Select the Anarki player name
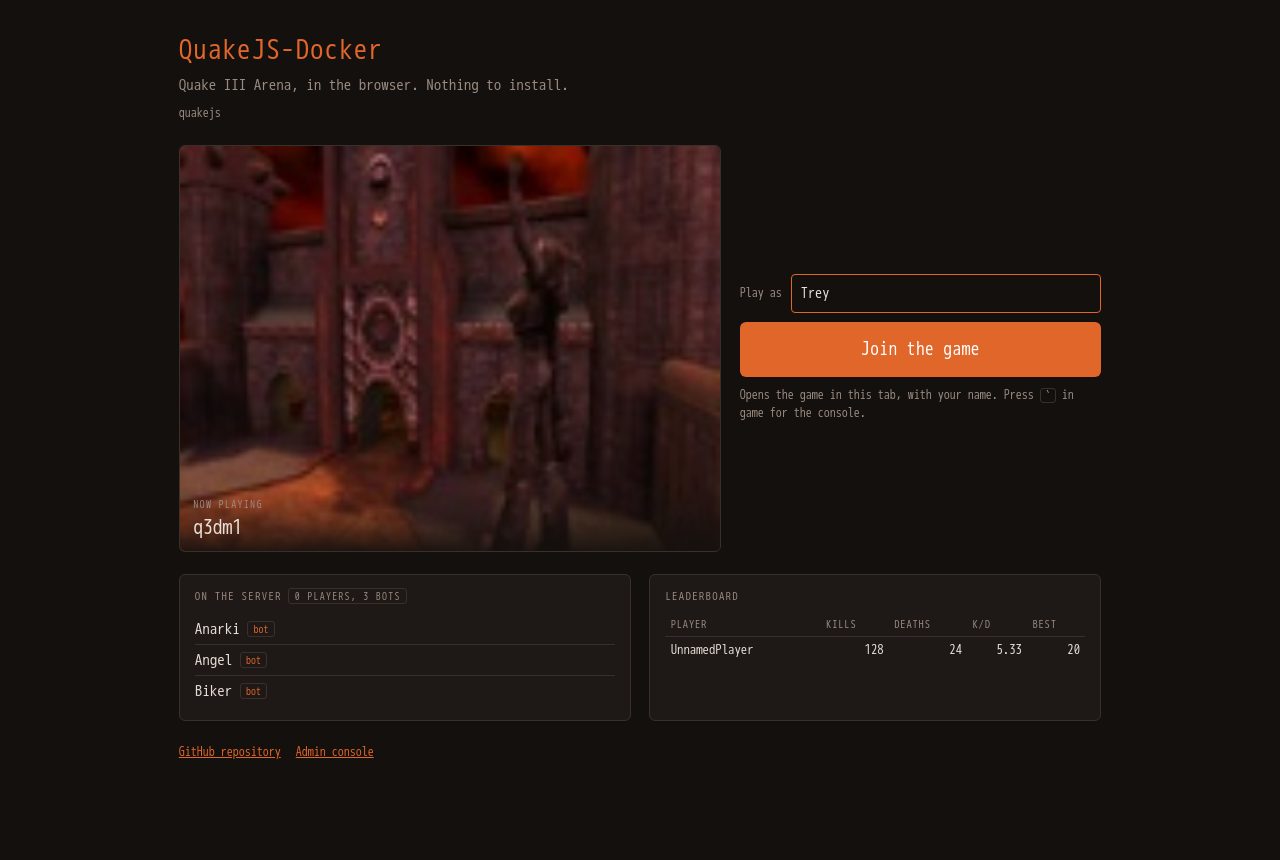This screenshot has height=860, width=1280. coord(217,629)
